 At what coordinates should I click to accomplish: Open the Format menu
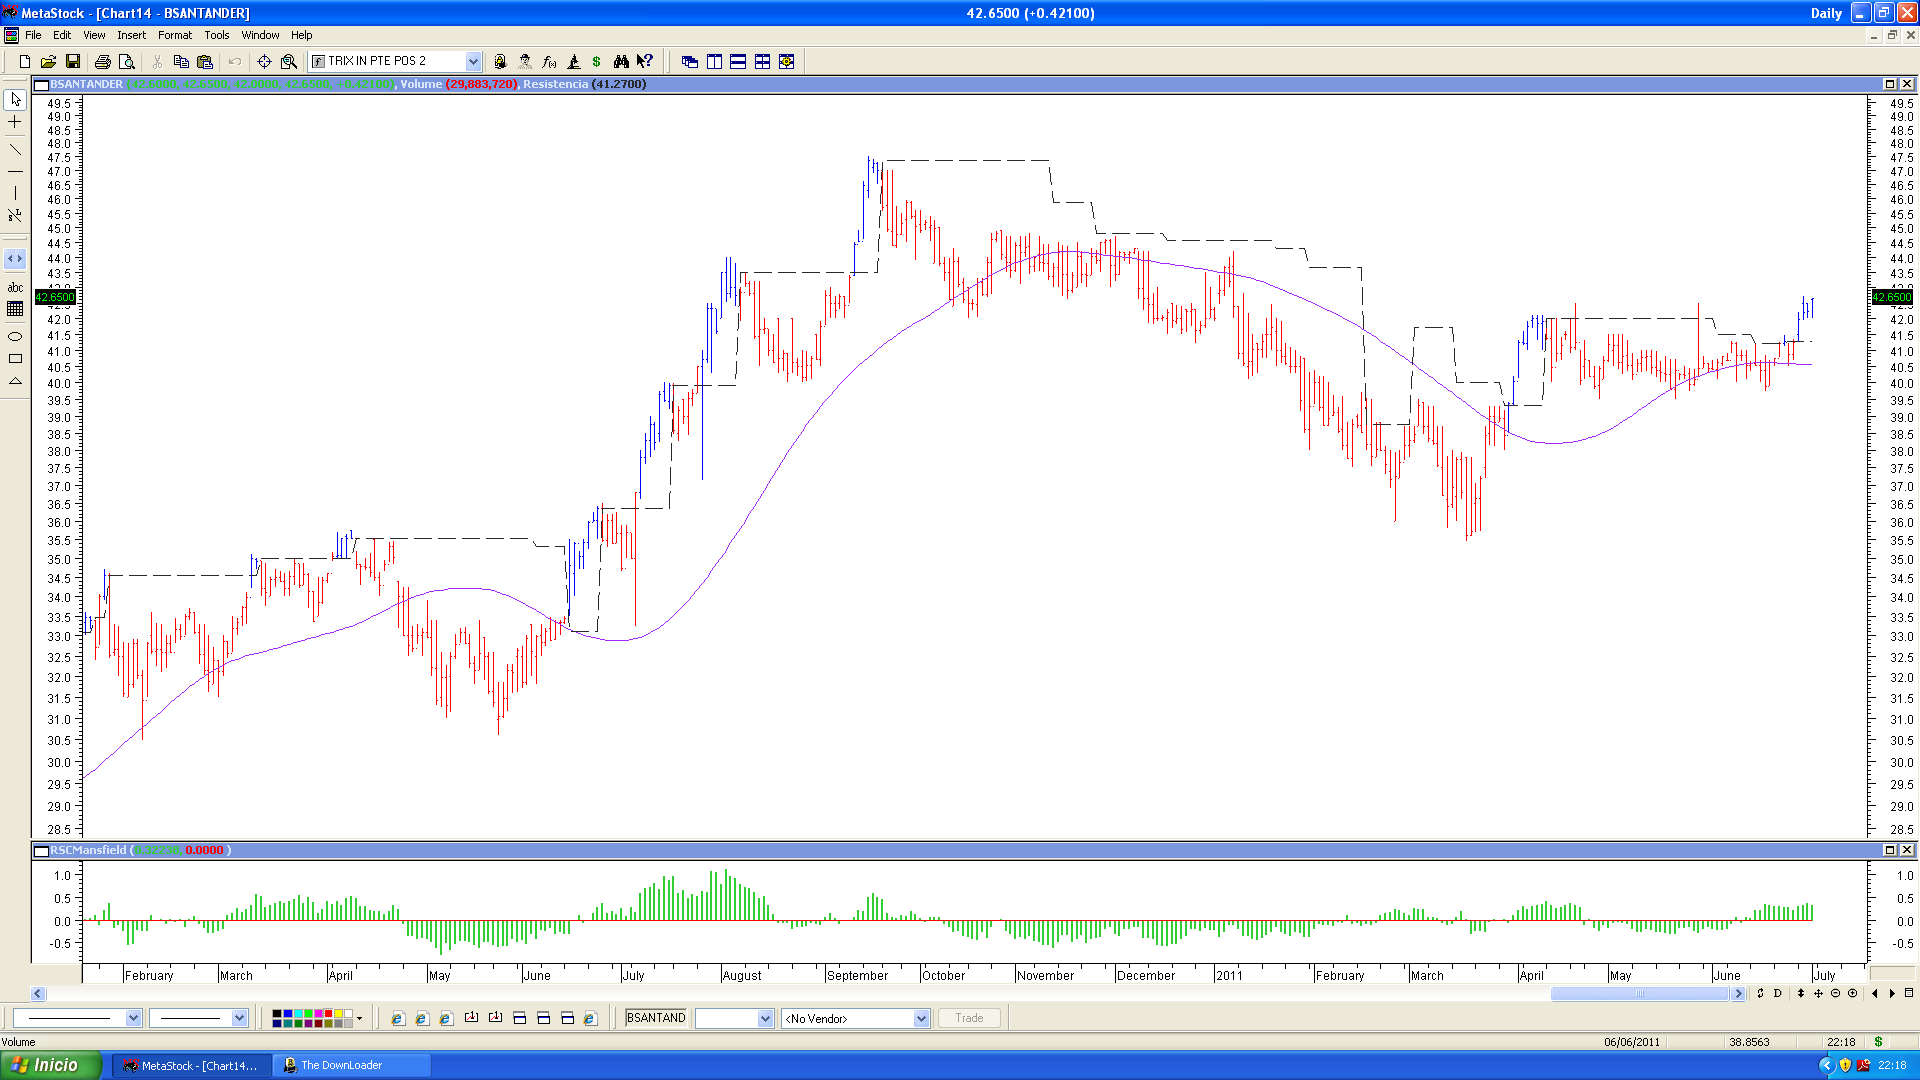tap(175, 35)
